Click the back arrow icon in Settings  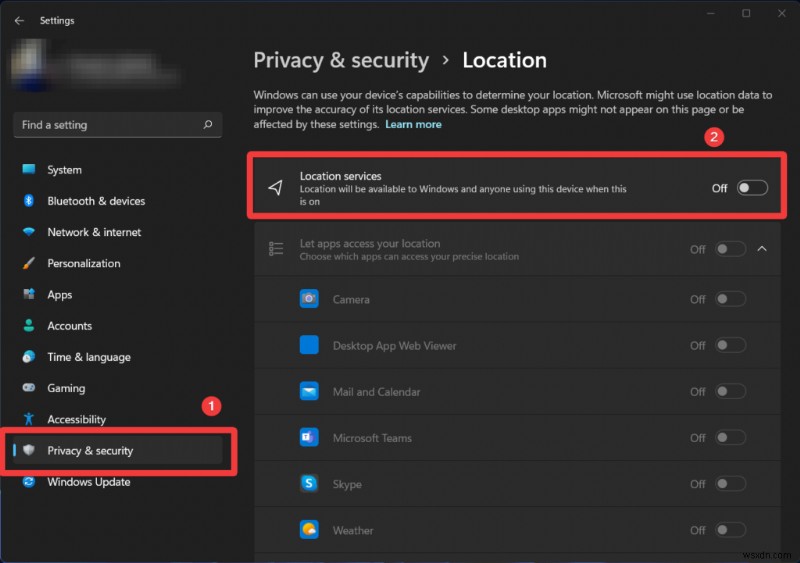[x=19, y=20]
